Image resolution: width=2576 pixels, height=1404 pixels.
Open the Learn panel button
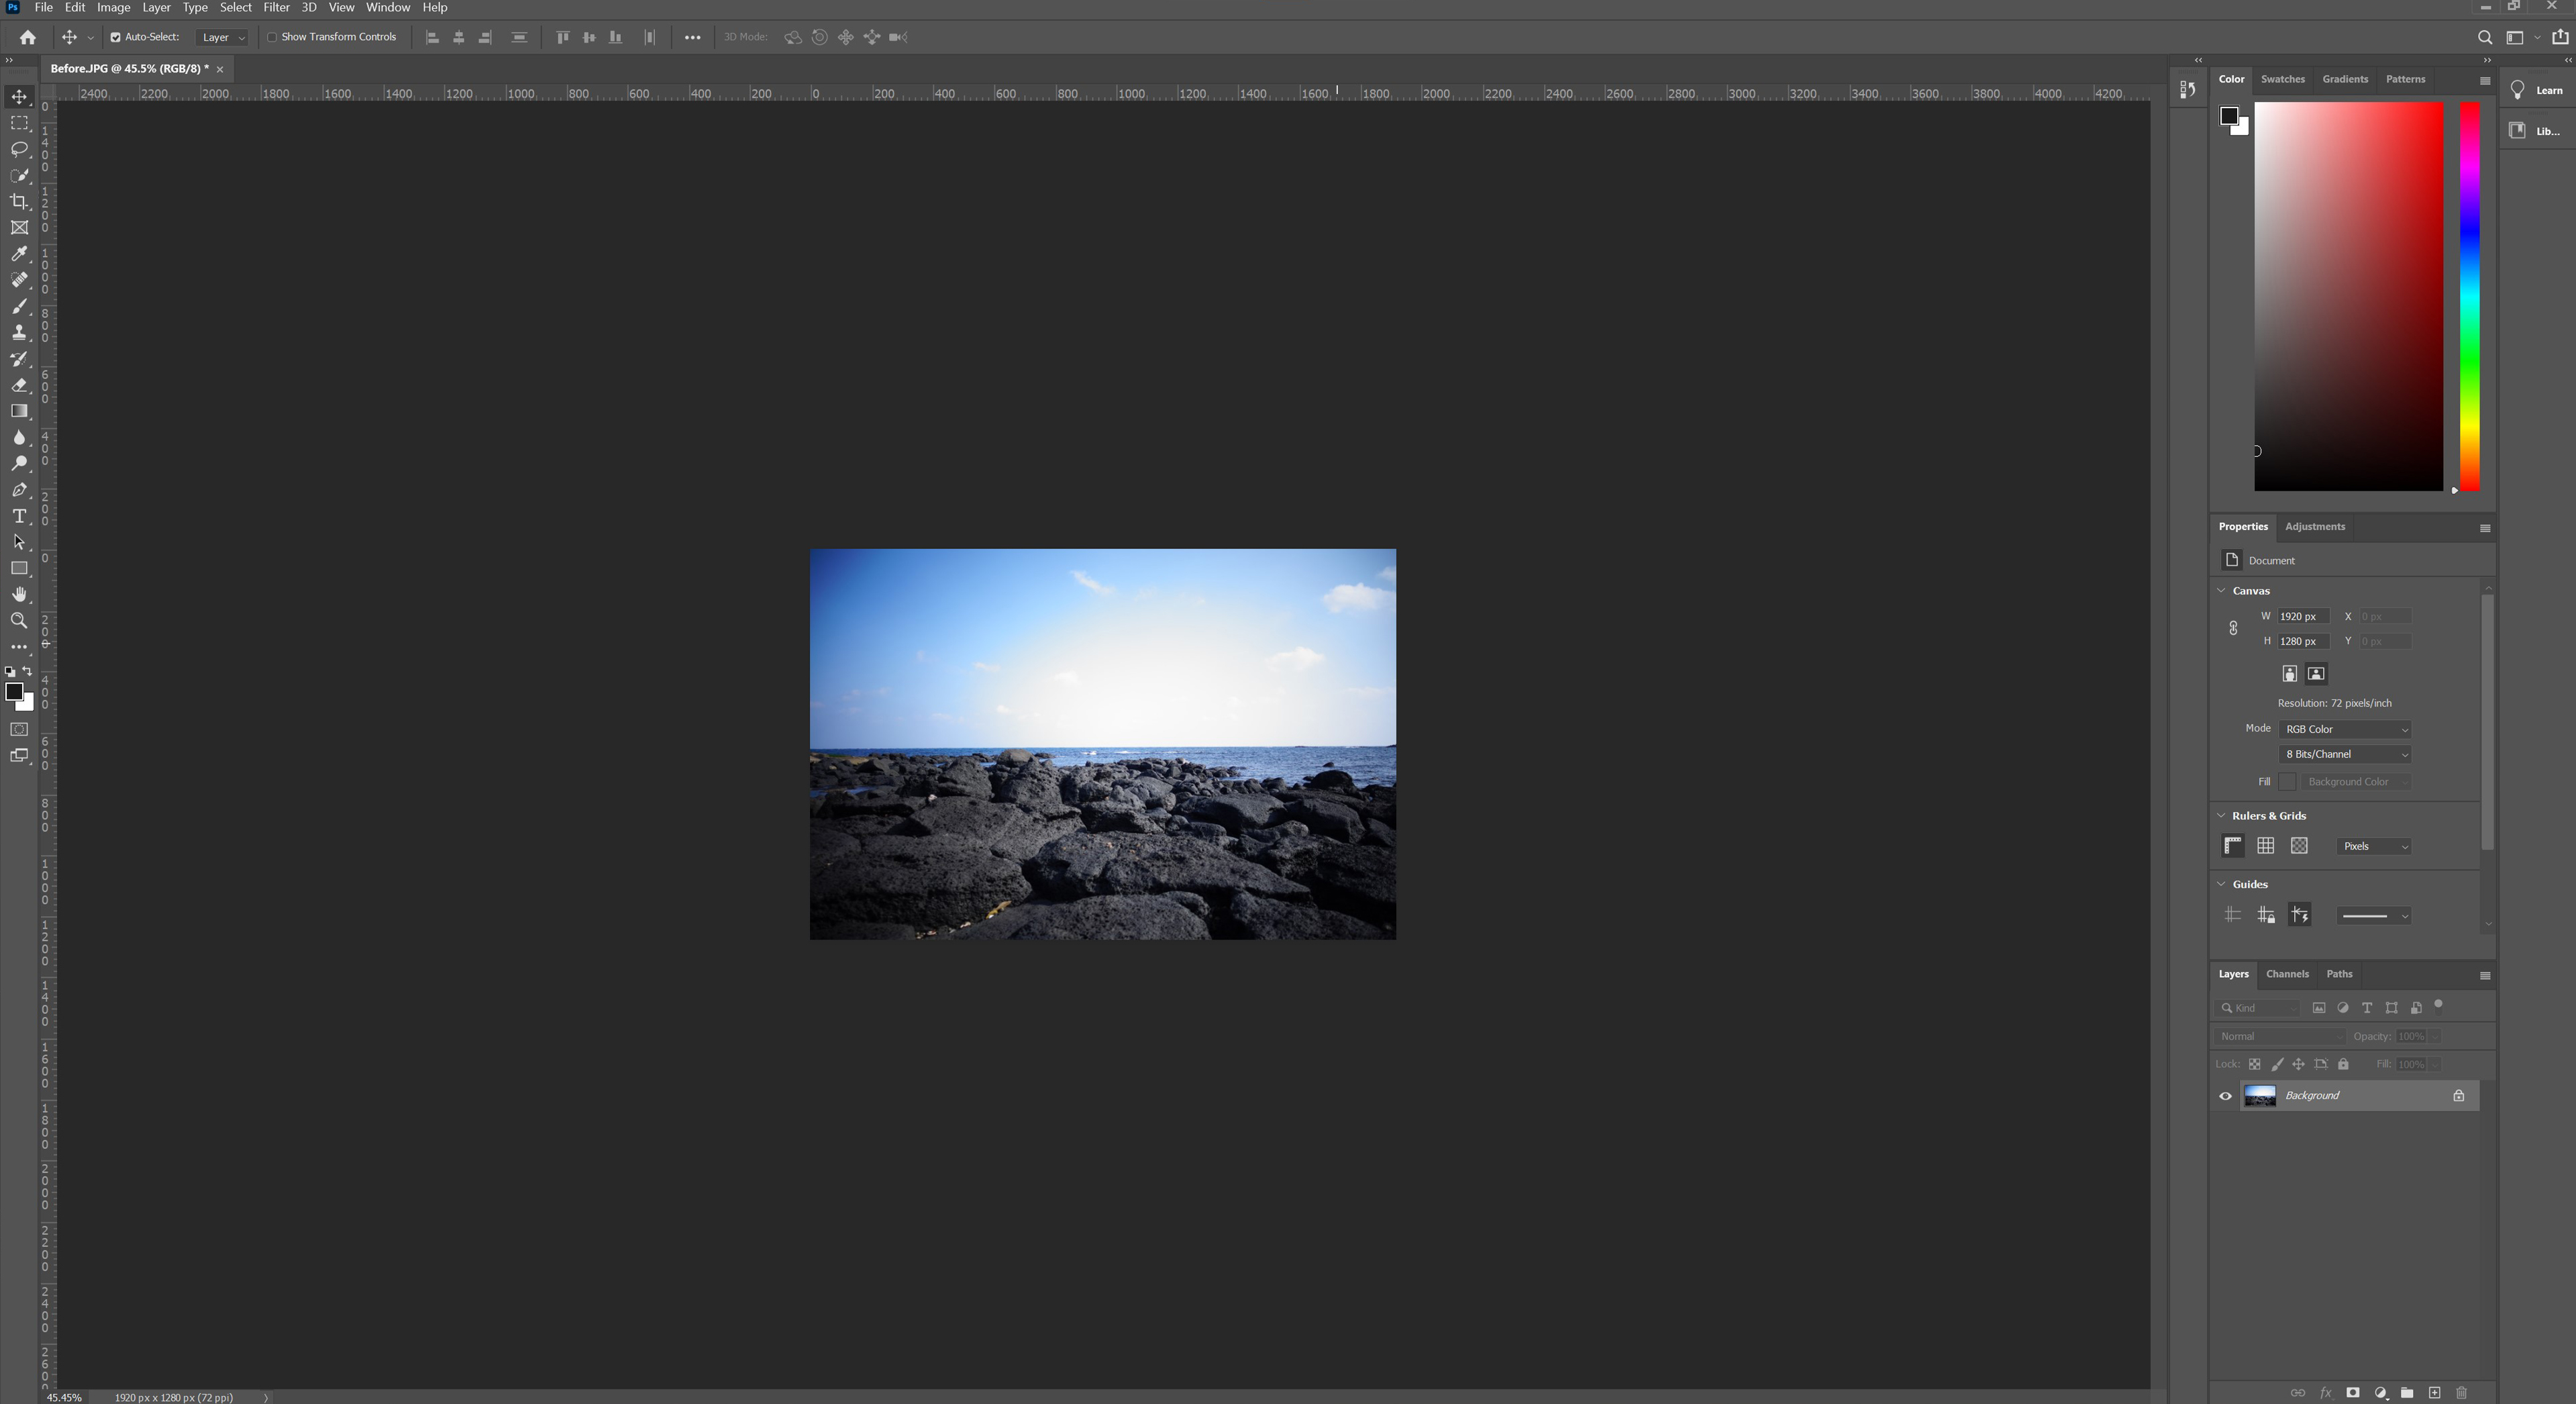2537,90
